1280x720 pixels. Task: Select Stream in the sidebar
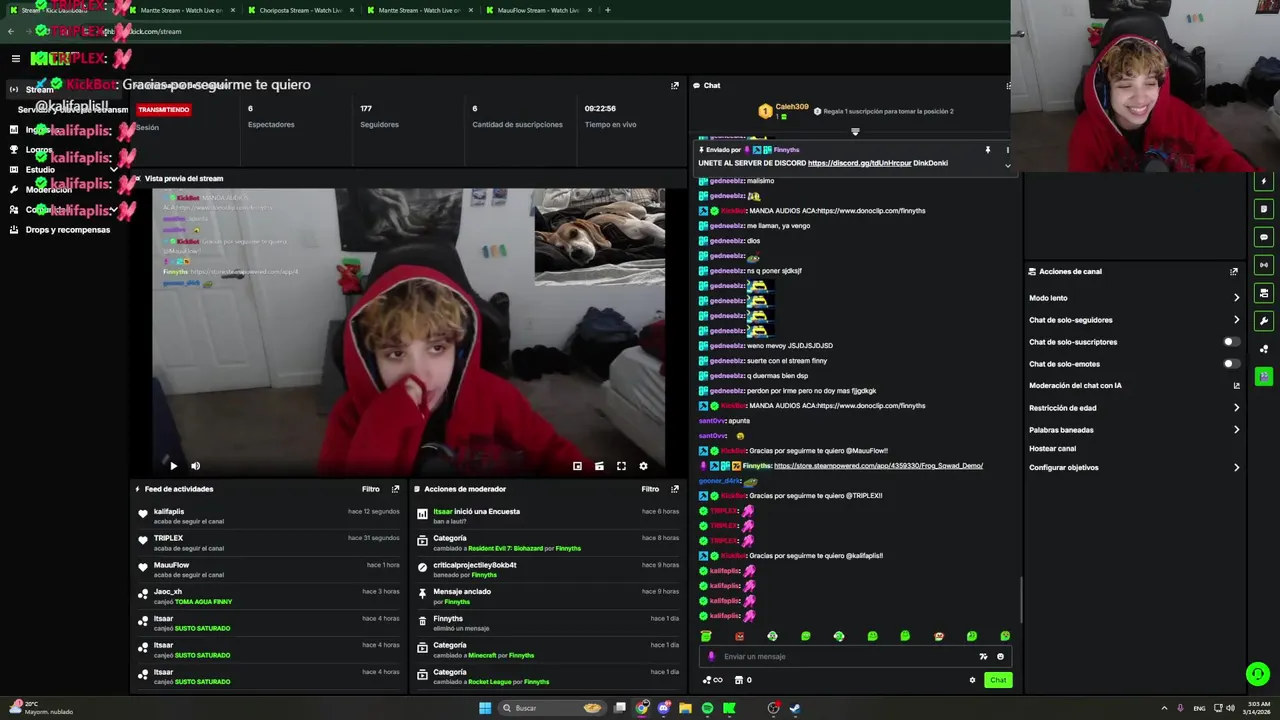(65, 90)
